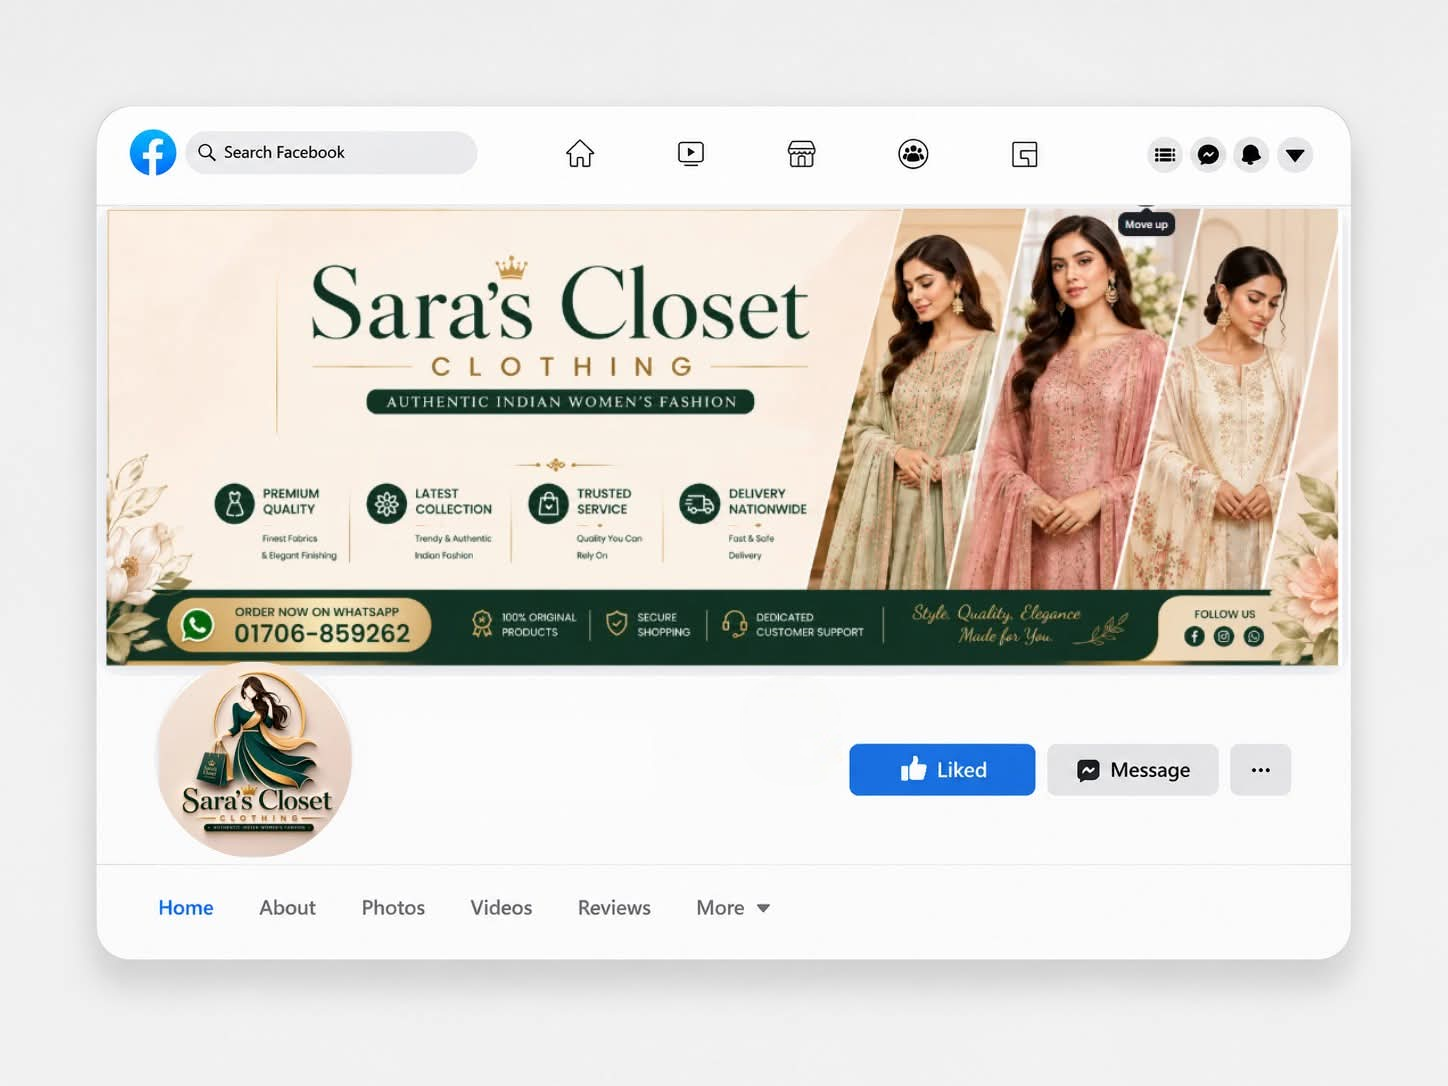The height and width of the screenshot is (1086, 1448).
Task: Toggle the Liked button
Action: (942, 770)
